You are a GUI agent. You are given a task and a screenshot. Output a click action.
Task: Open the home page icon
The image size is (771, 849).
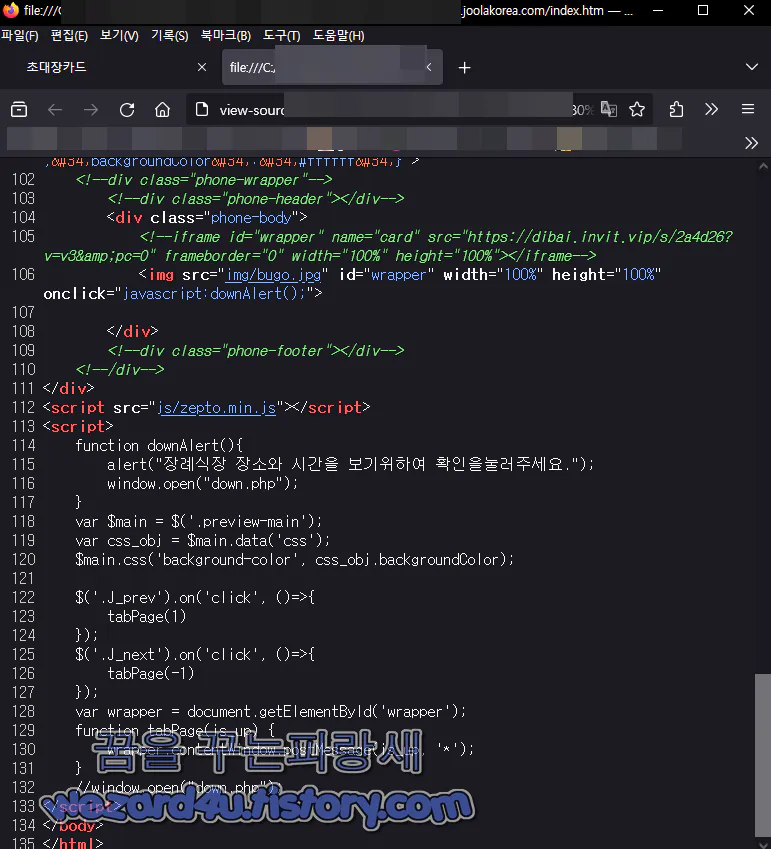click(162, 110)
